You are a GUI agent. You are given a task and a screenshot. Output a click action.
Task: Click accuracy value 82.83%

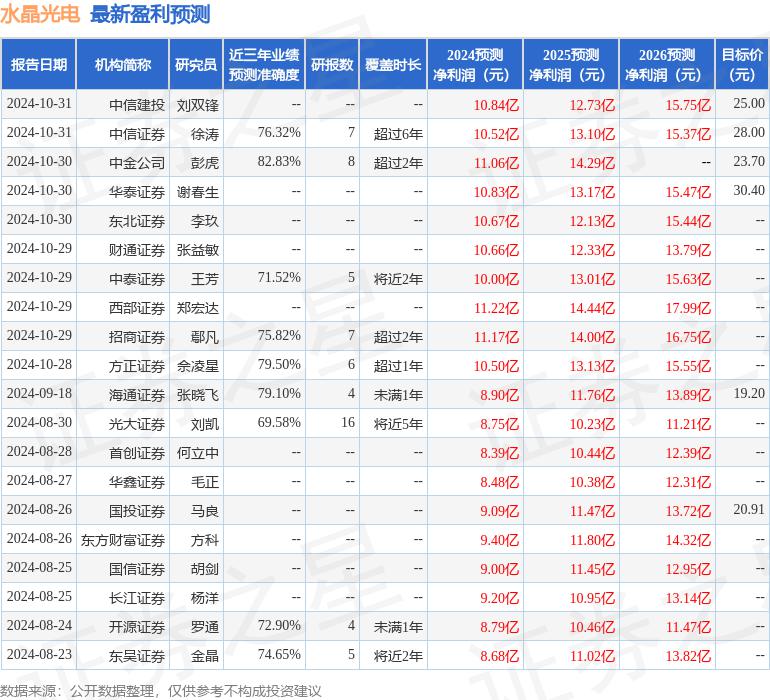(x=279, y=162)
